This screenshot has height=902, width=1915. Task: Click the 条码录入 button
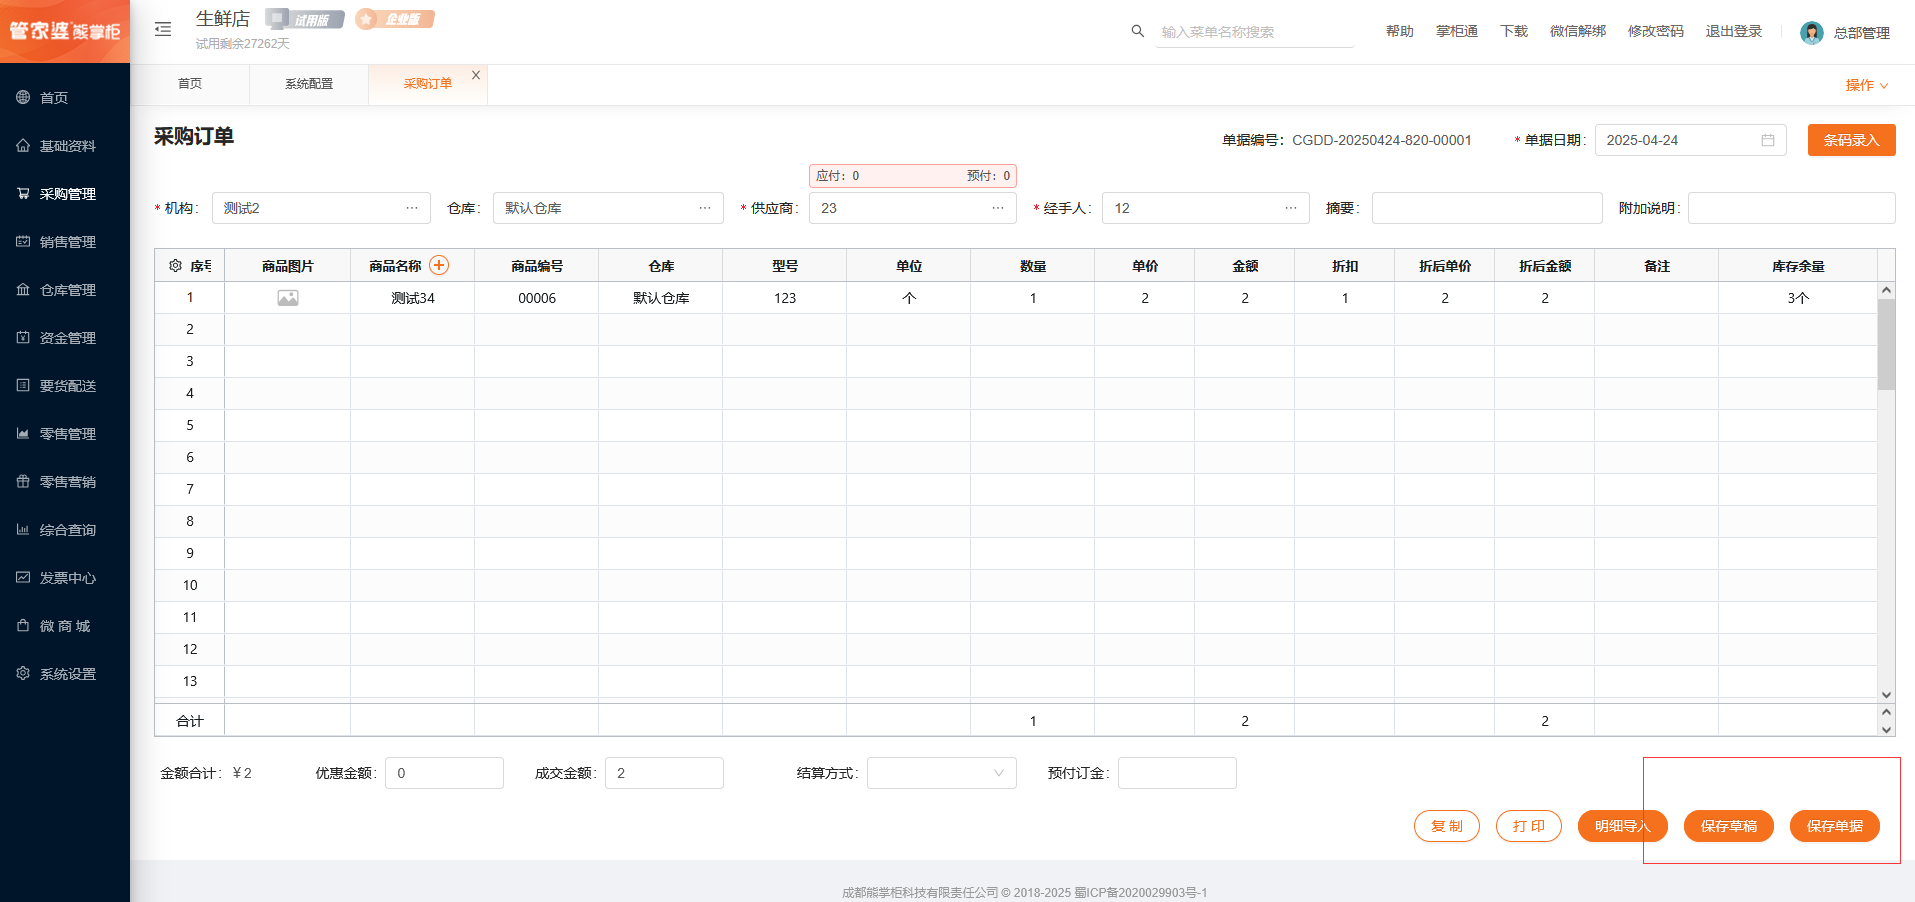pyautogui.click(x=1851, y=140)
